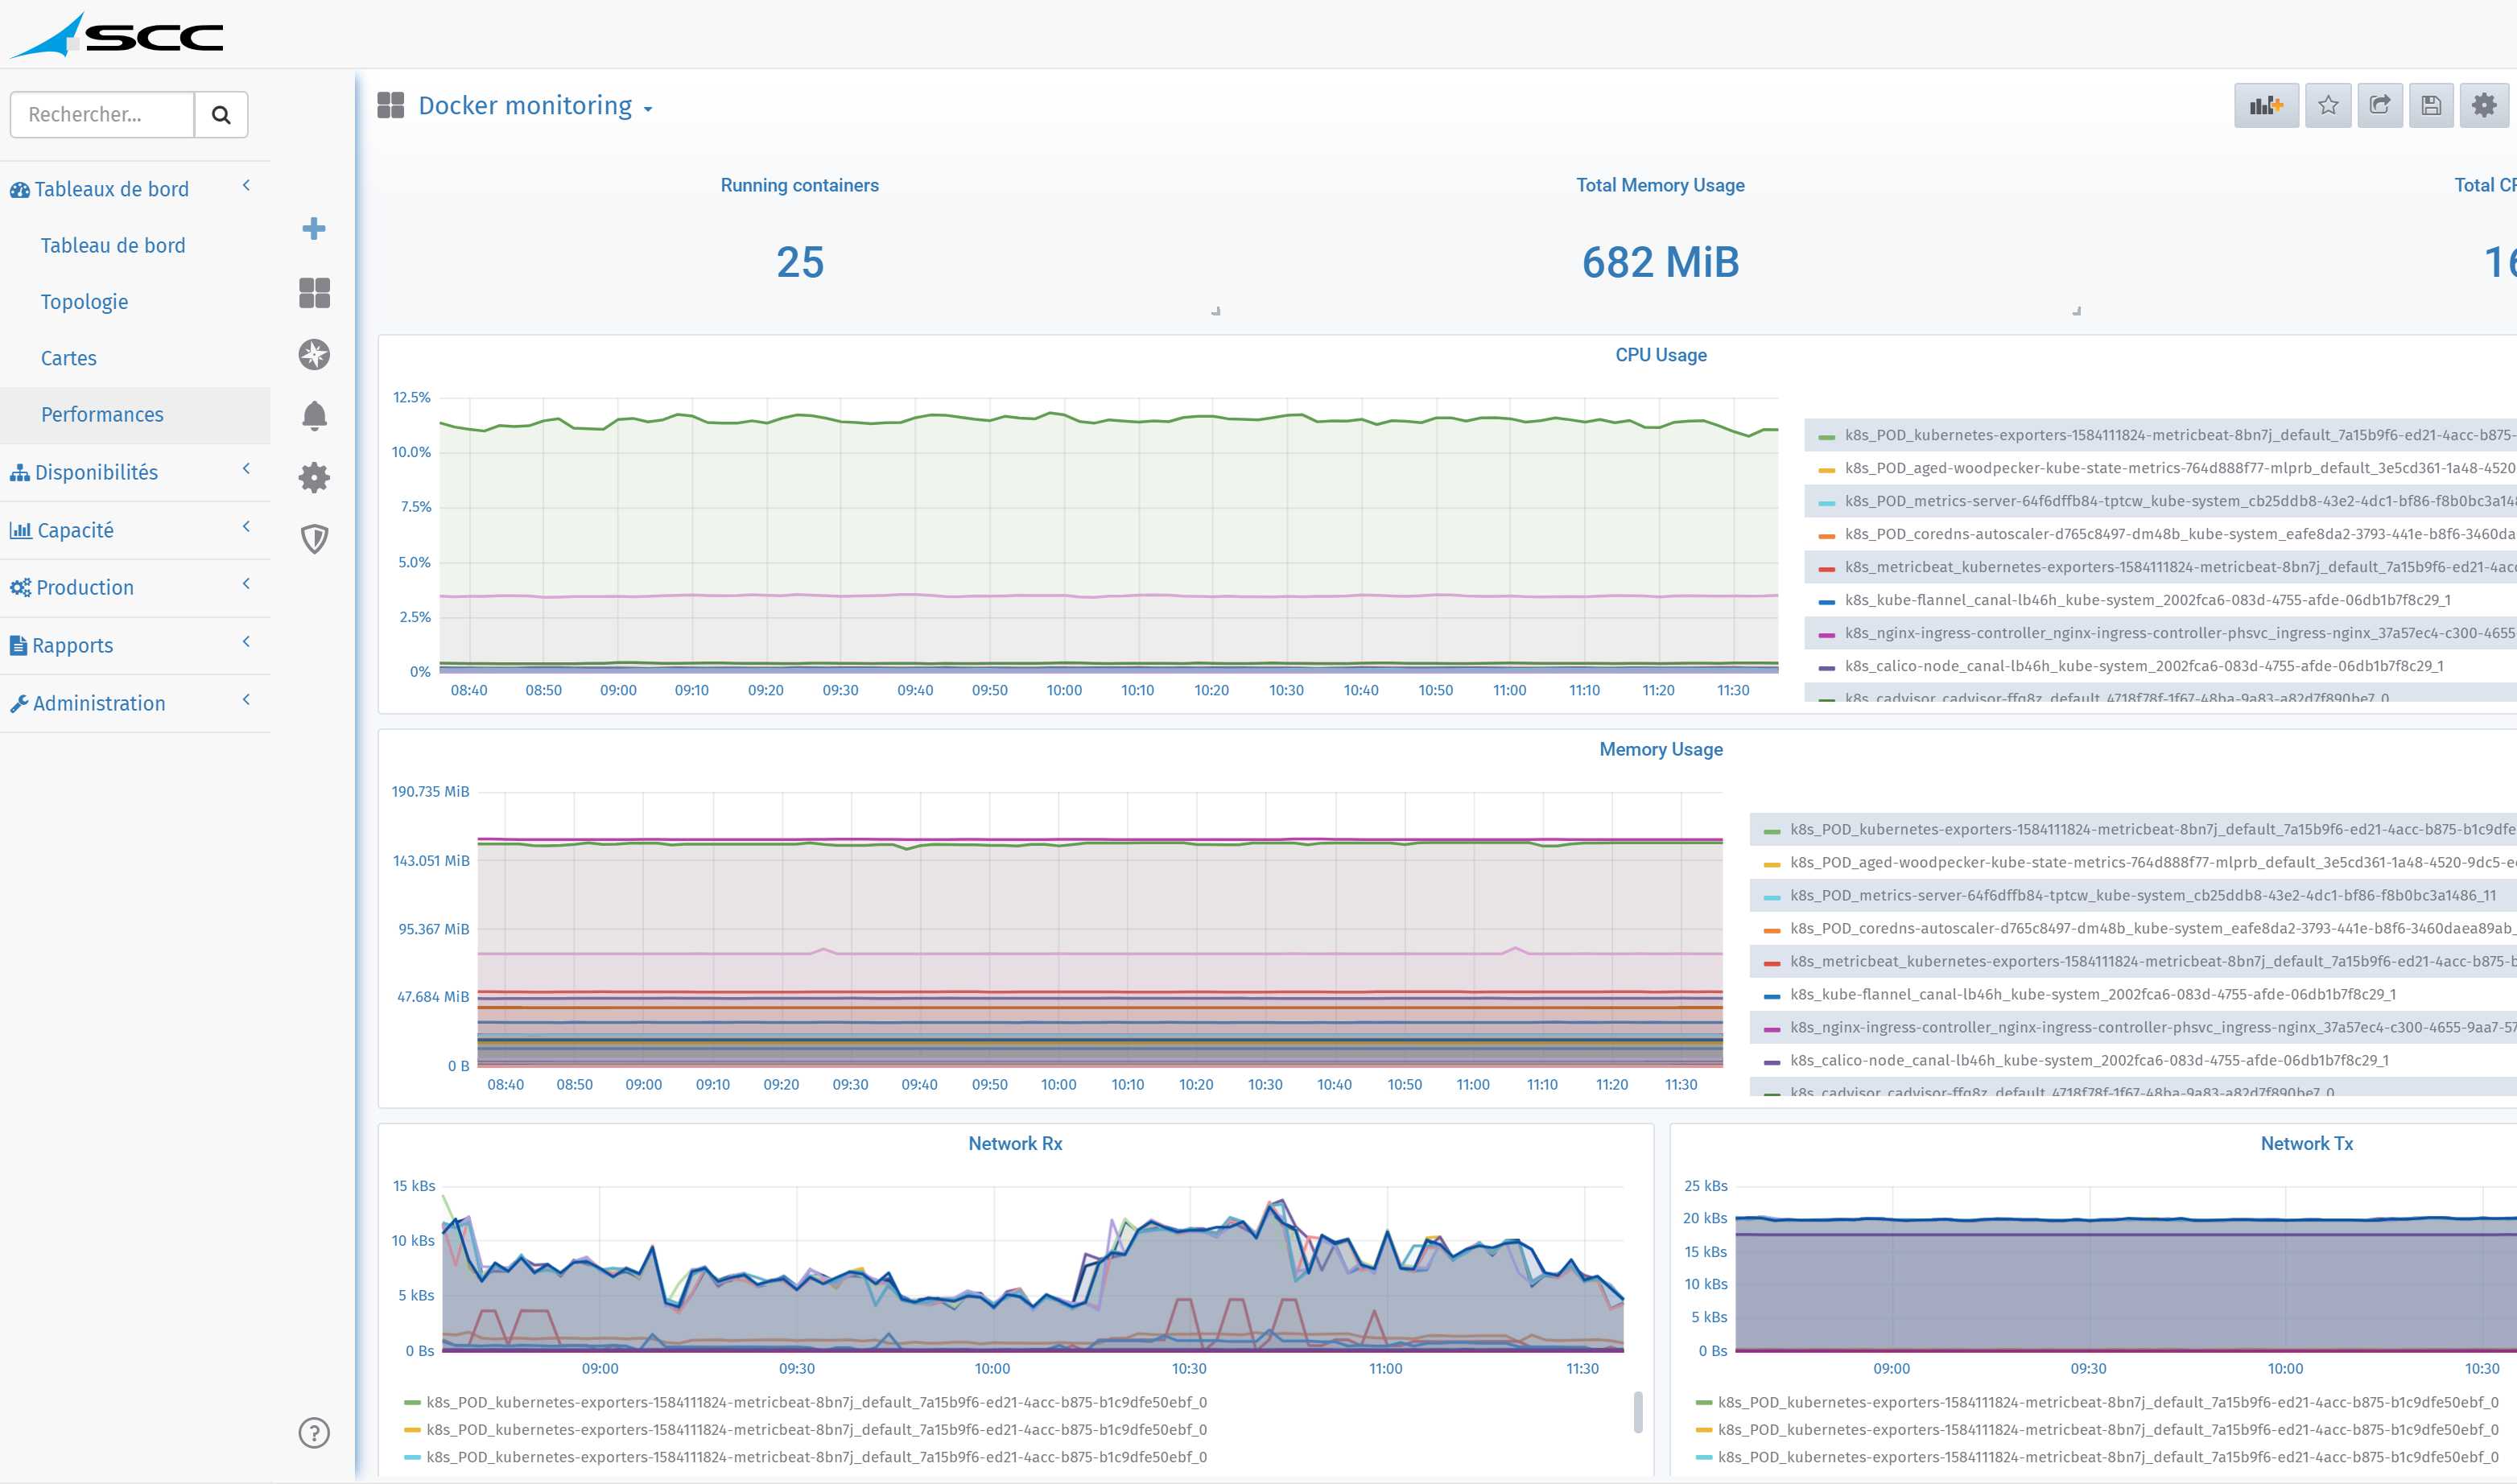Toggle CPU legend nginx-ingress-controller series
This screenshot has height=1484, width=2517.
click(2180, 634)
